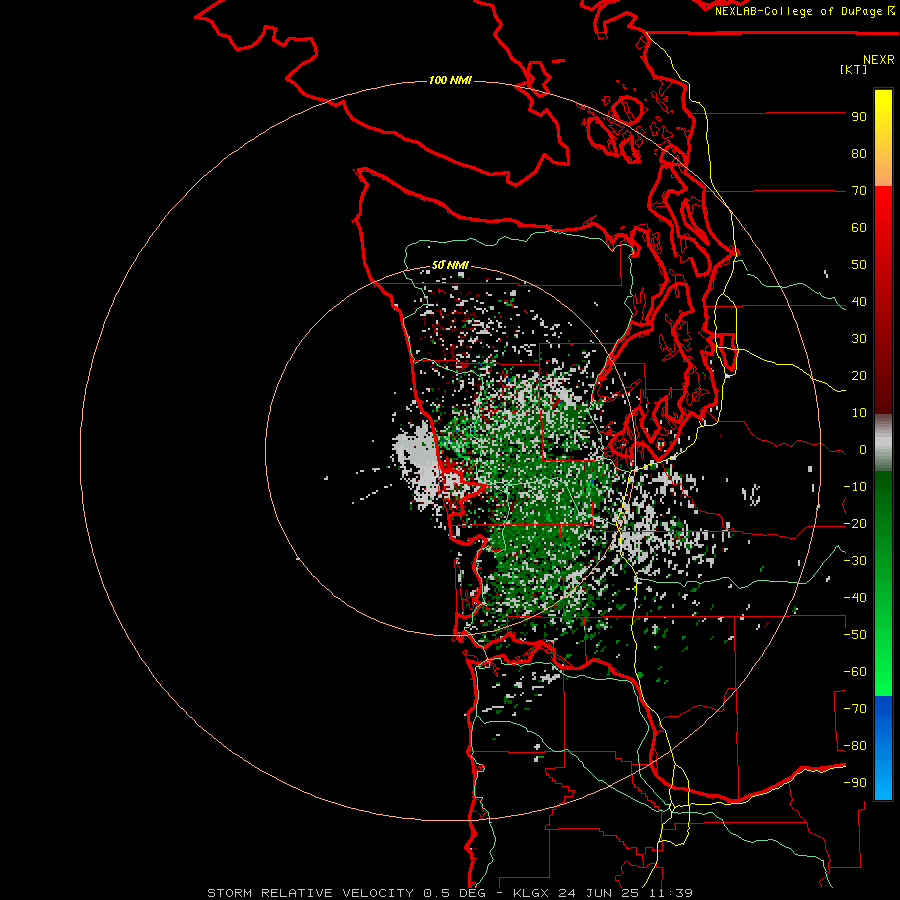Image resolution: width=900 pixels, height=900 pixels.
Task: Select the 60 value on velocity scale
Action: [859, 227]
